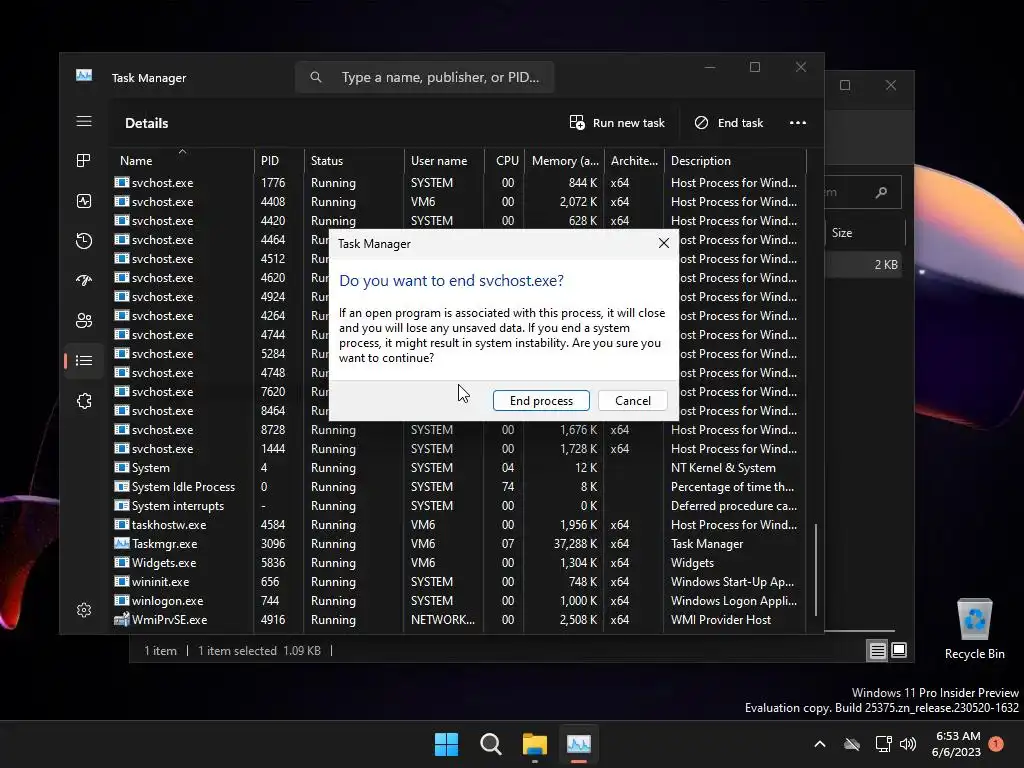Focus the name, publisher, or PID search box

(424, 77)
